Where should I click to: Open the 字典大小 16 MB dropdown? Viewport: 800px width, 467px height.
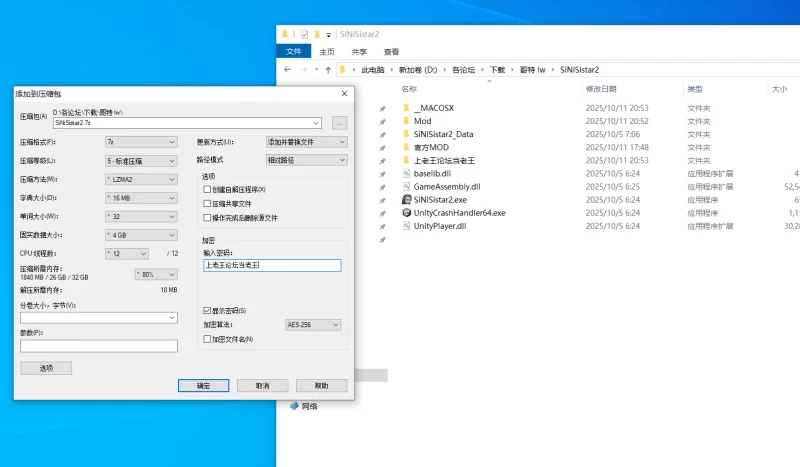coord(141,198)
